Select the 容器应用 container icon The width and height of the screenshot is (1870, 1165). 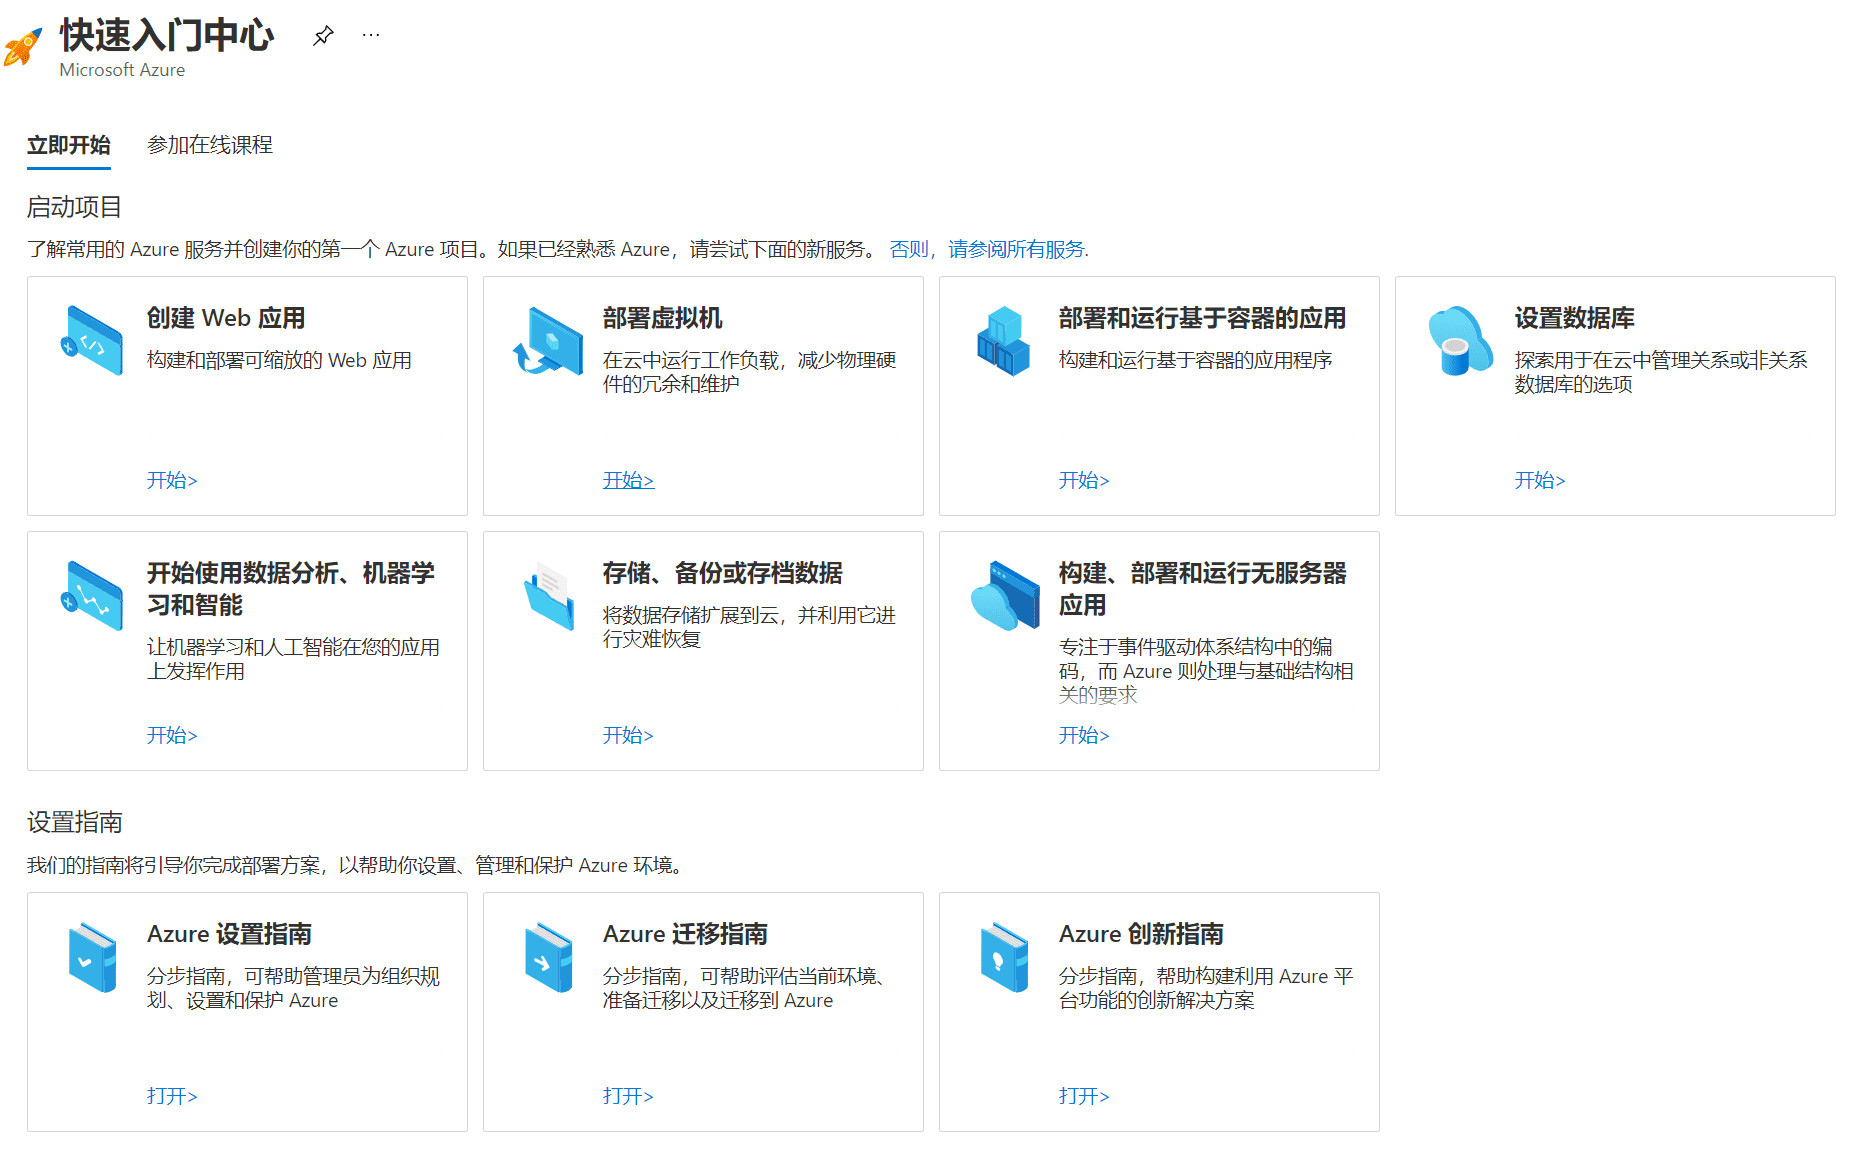(1004, 340)
